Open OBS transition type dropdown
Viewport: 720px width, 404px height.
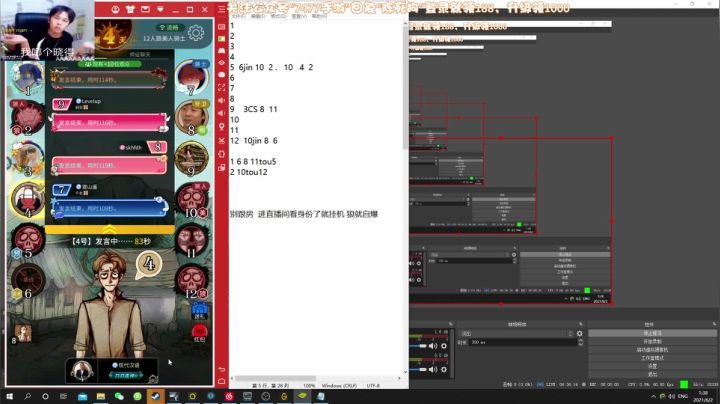[x=517, y=334]
